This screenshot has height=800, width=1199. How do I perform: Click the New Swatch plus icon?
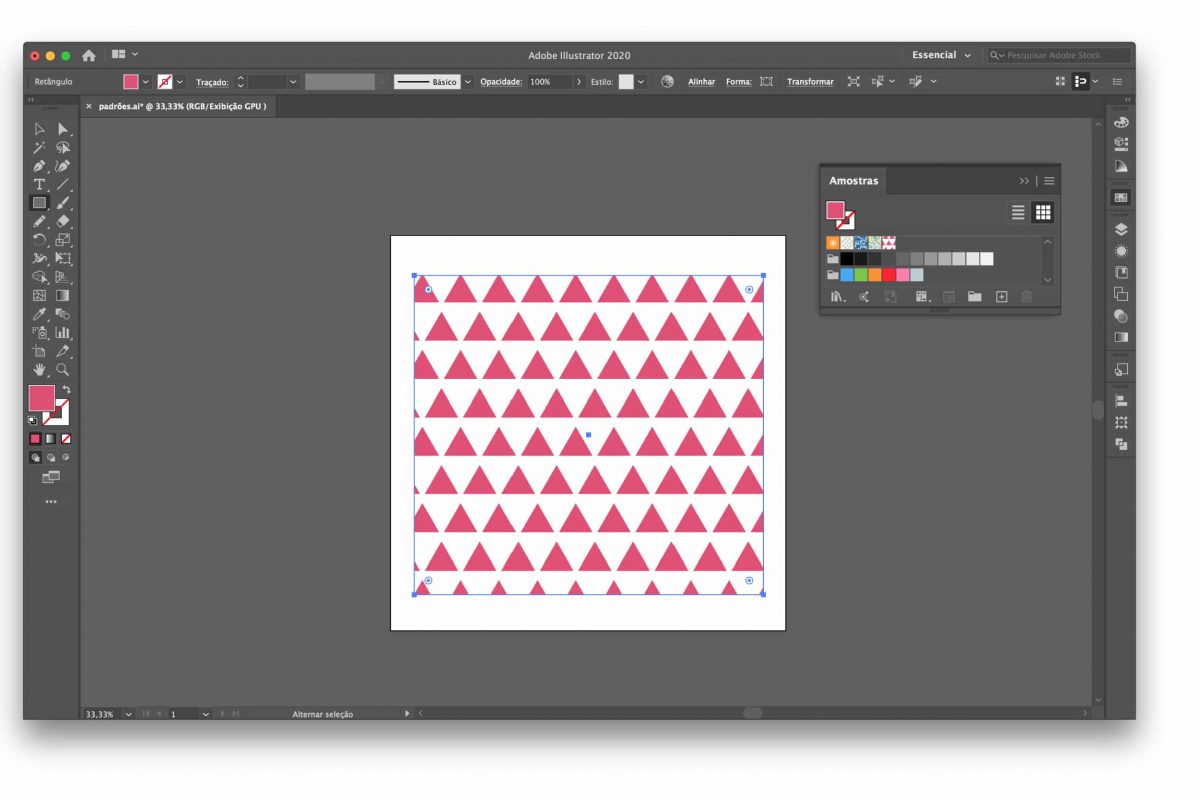(1001, 297)
